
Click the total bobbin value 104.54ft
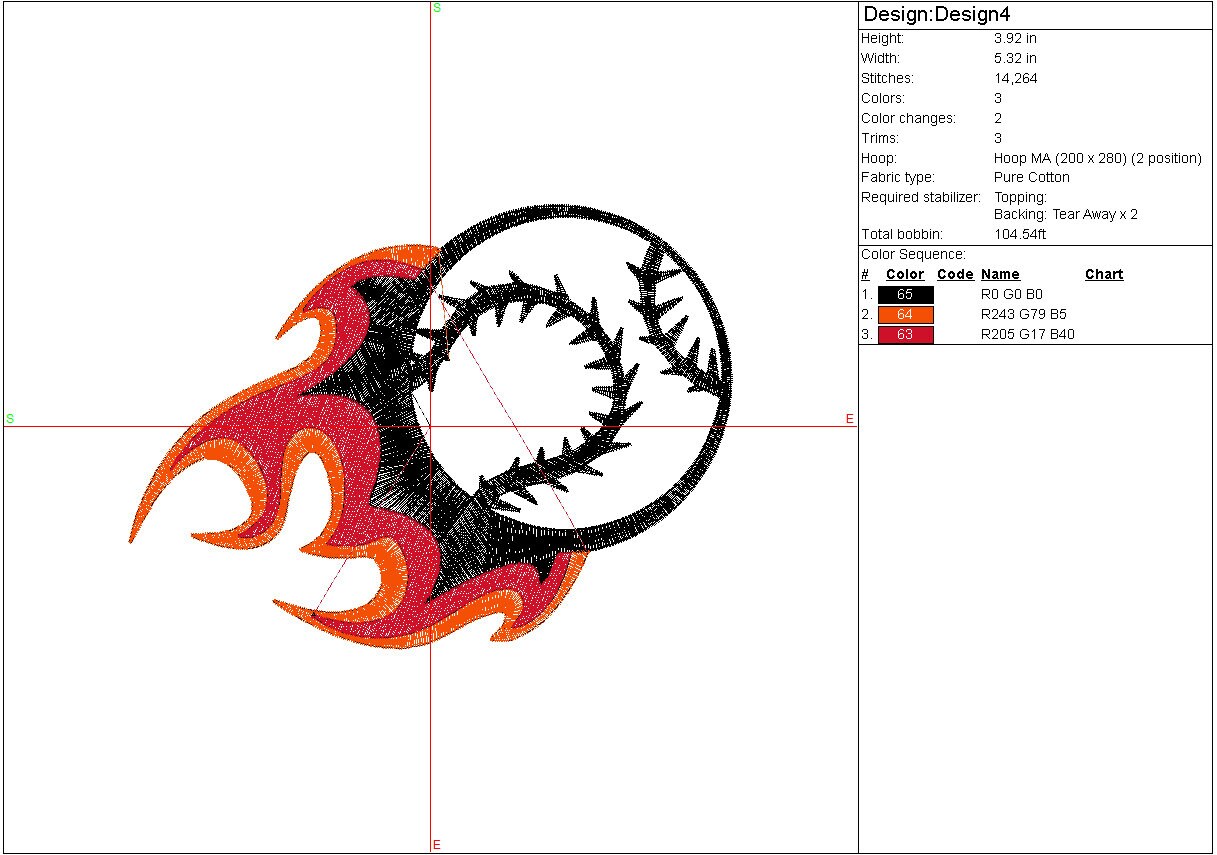pyautogui.click(x=1020, y=234)
